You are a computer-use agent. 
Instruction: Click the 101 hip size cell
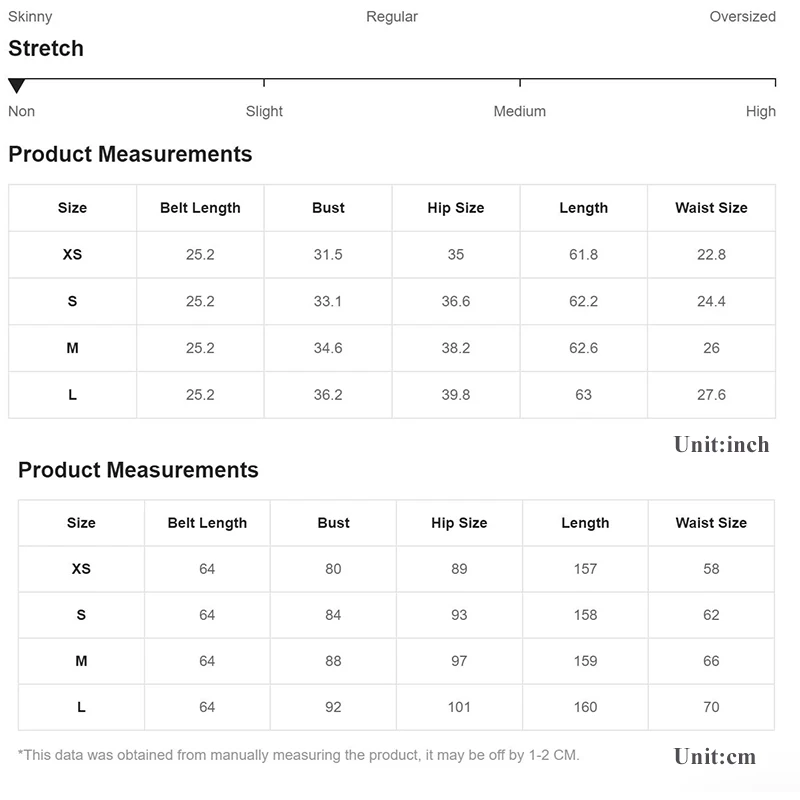coord(459,707)
